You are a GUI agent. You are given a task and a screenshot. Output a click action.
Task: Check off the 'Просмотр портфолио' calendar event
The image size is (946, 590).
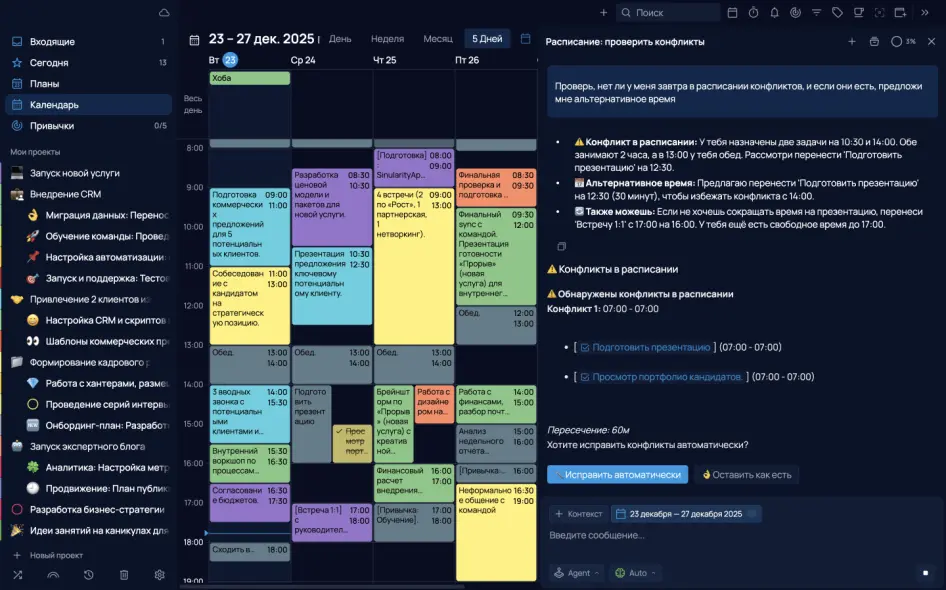tap(340, 430)
